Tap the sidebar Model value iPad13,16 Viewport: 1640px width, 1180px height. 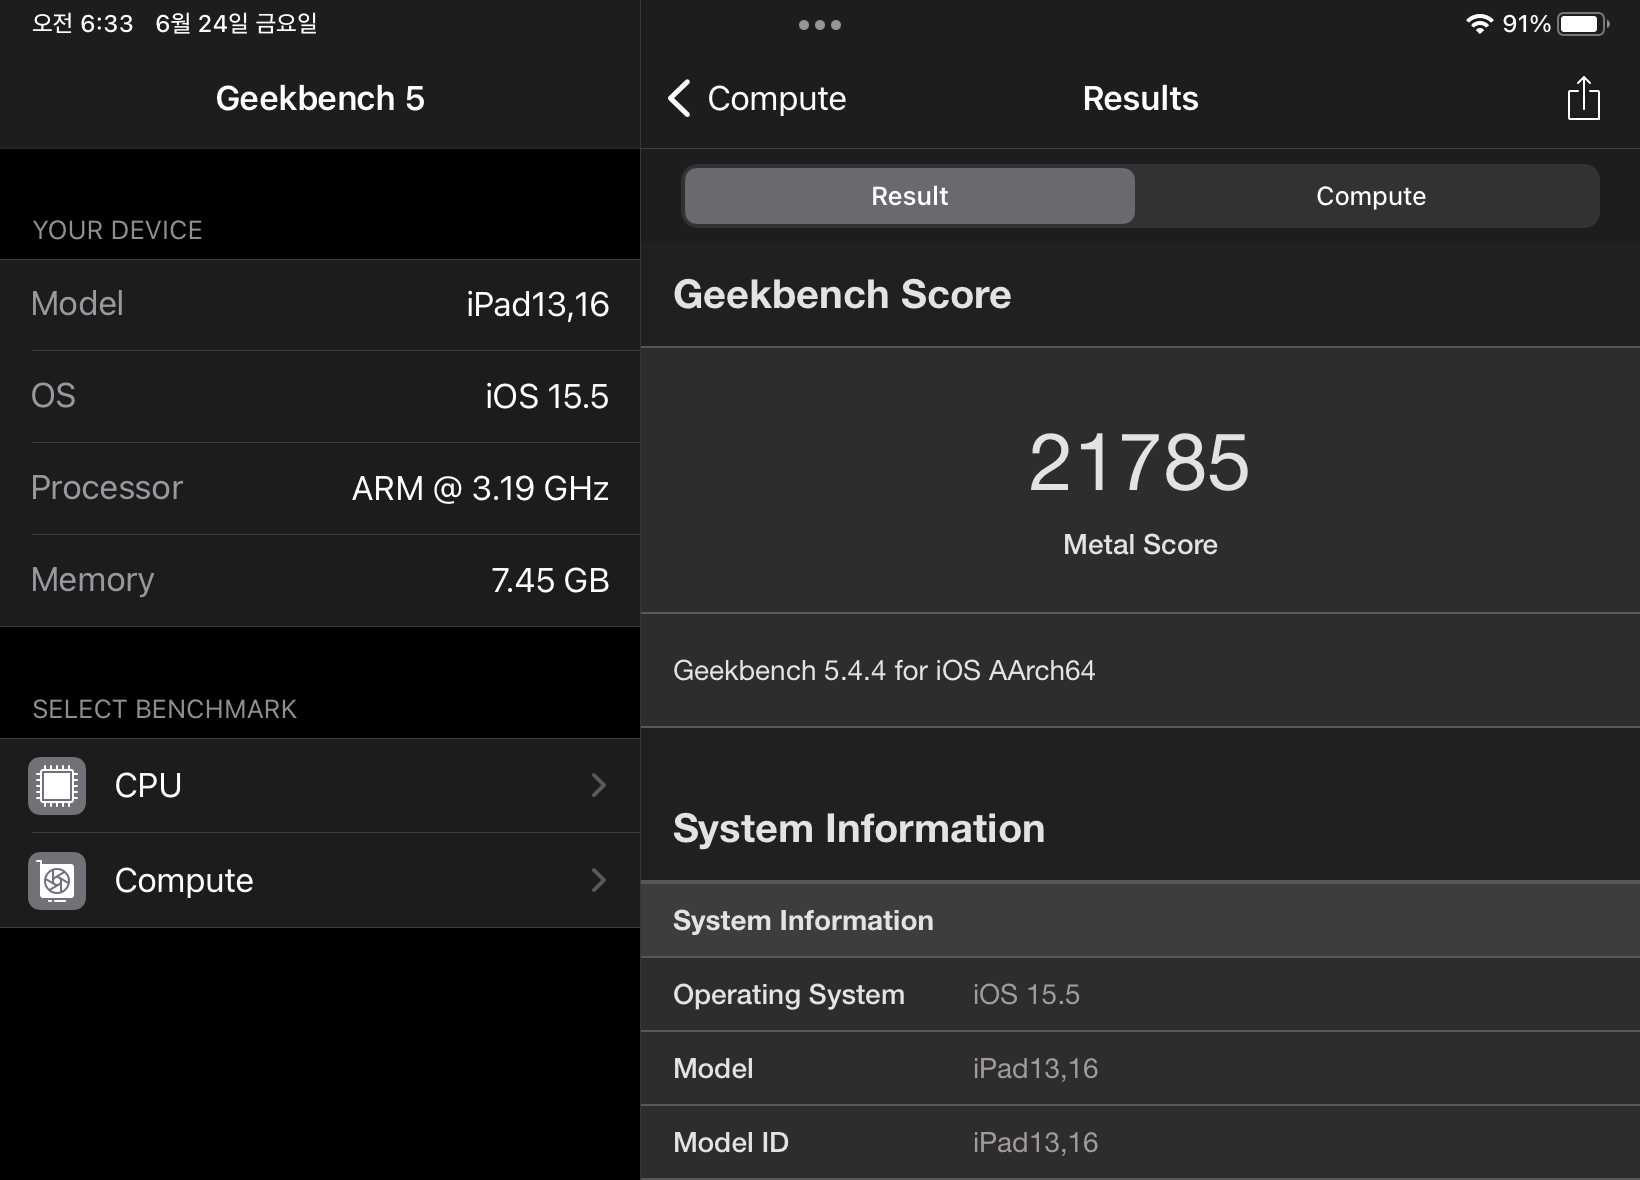pyautogui.click(x=537, y=304)
